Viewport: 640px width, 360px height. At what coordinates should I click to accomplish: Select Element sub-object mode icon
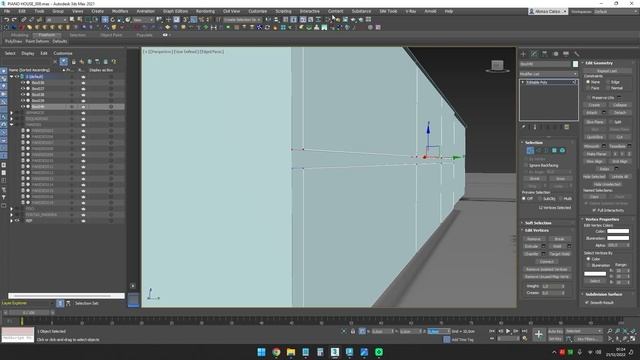tap(562, 151)
